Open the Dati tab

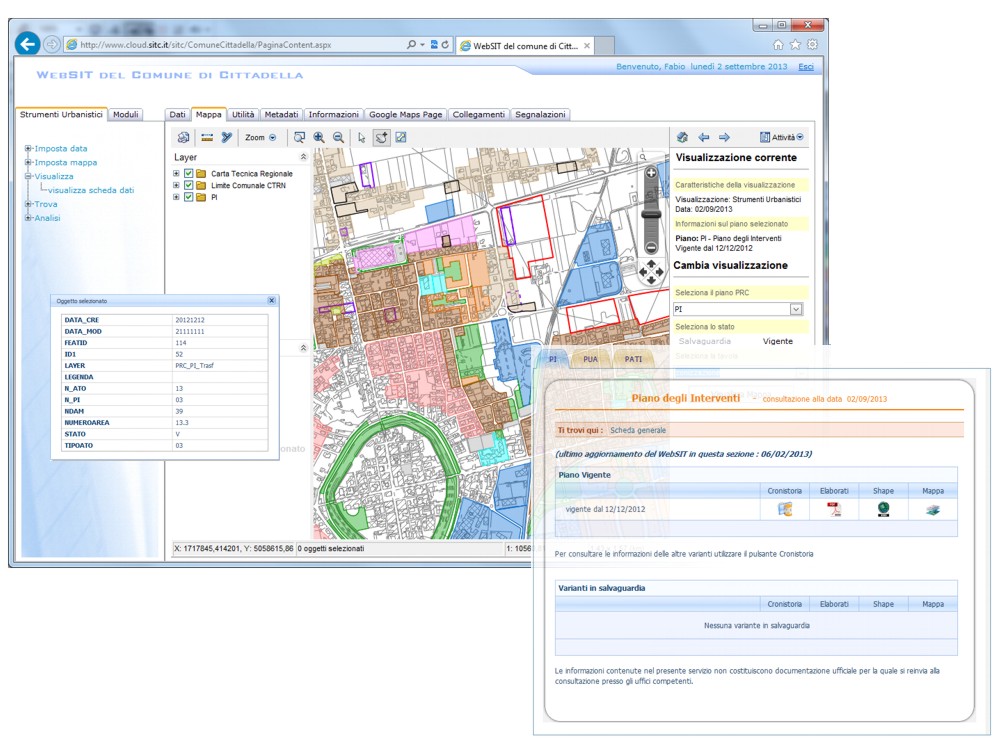pyautogui.click(x=177, y=115)
